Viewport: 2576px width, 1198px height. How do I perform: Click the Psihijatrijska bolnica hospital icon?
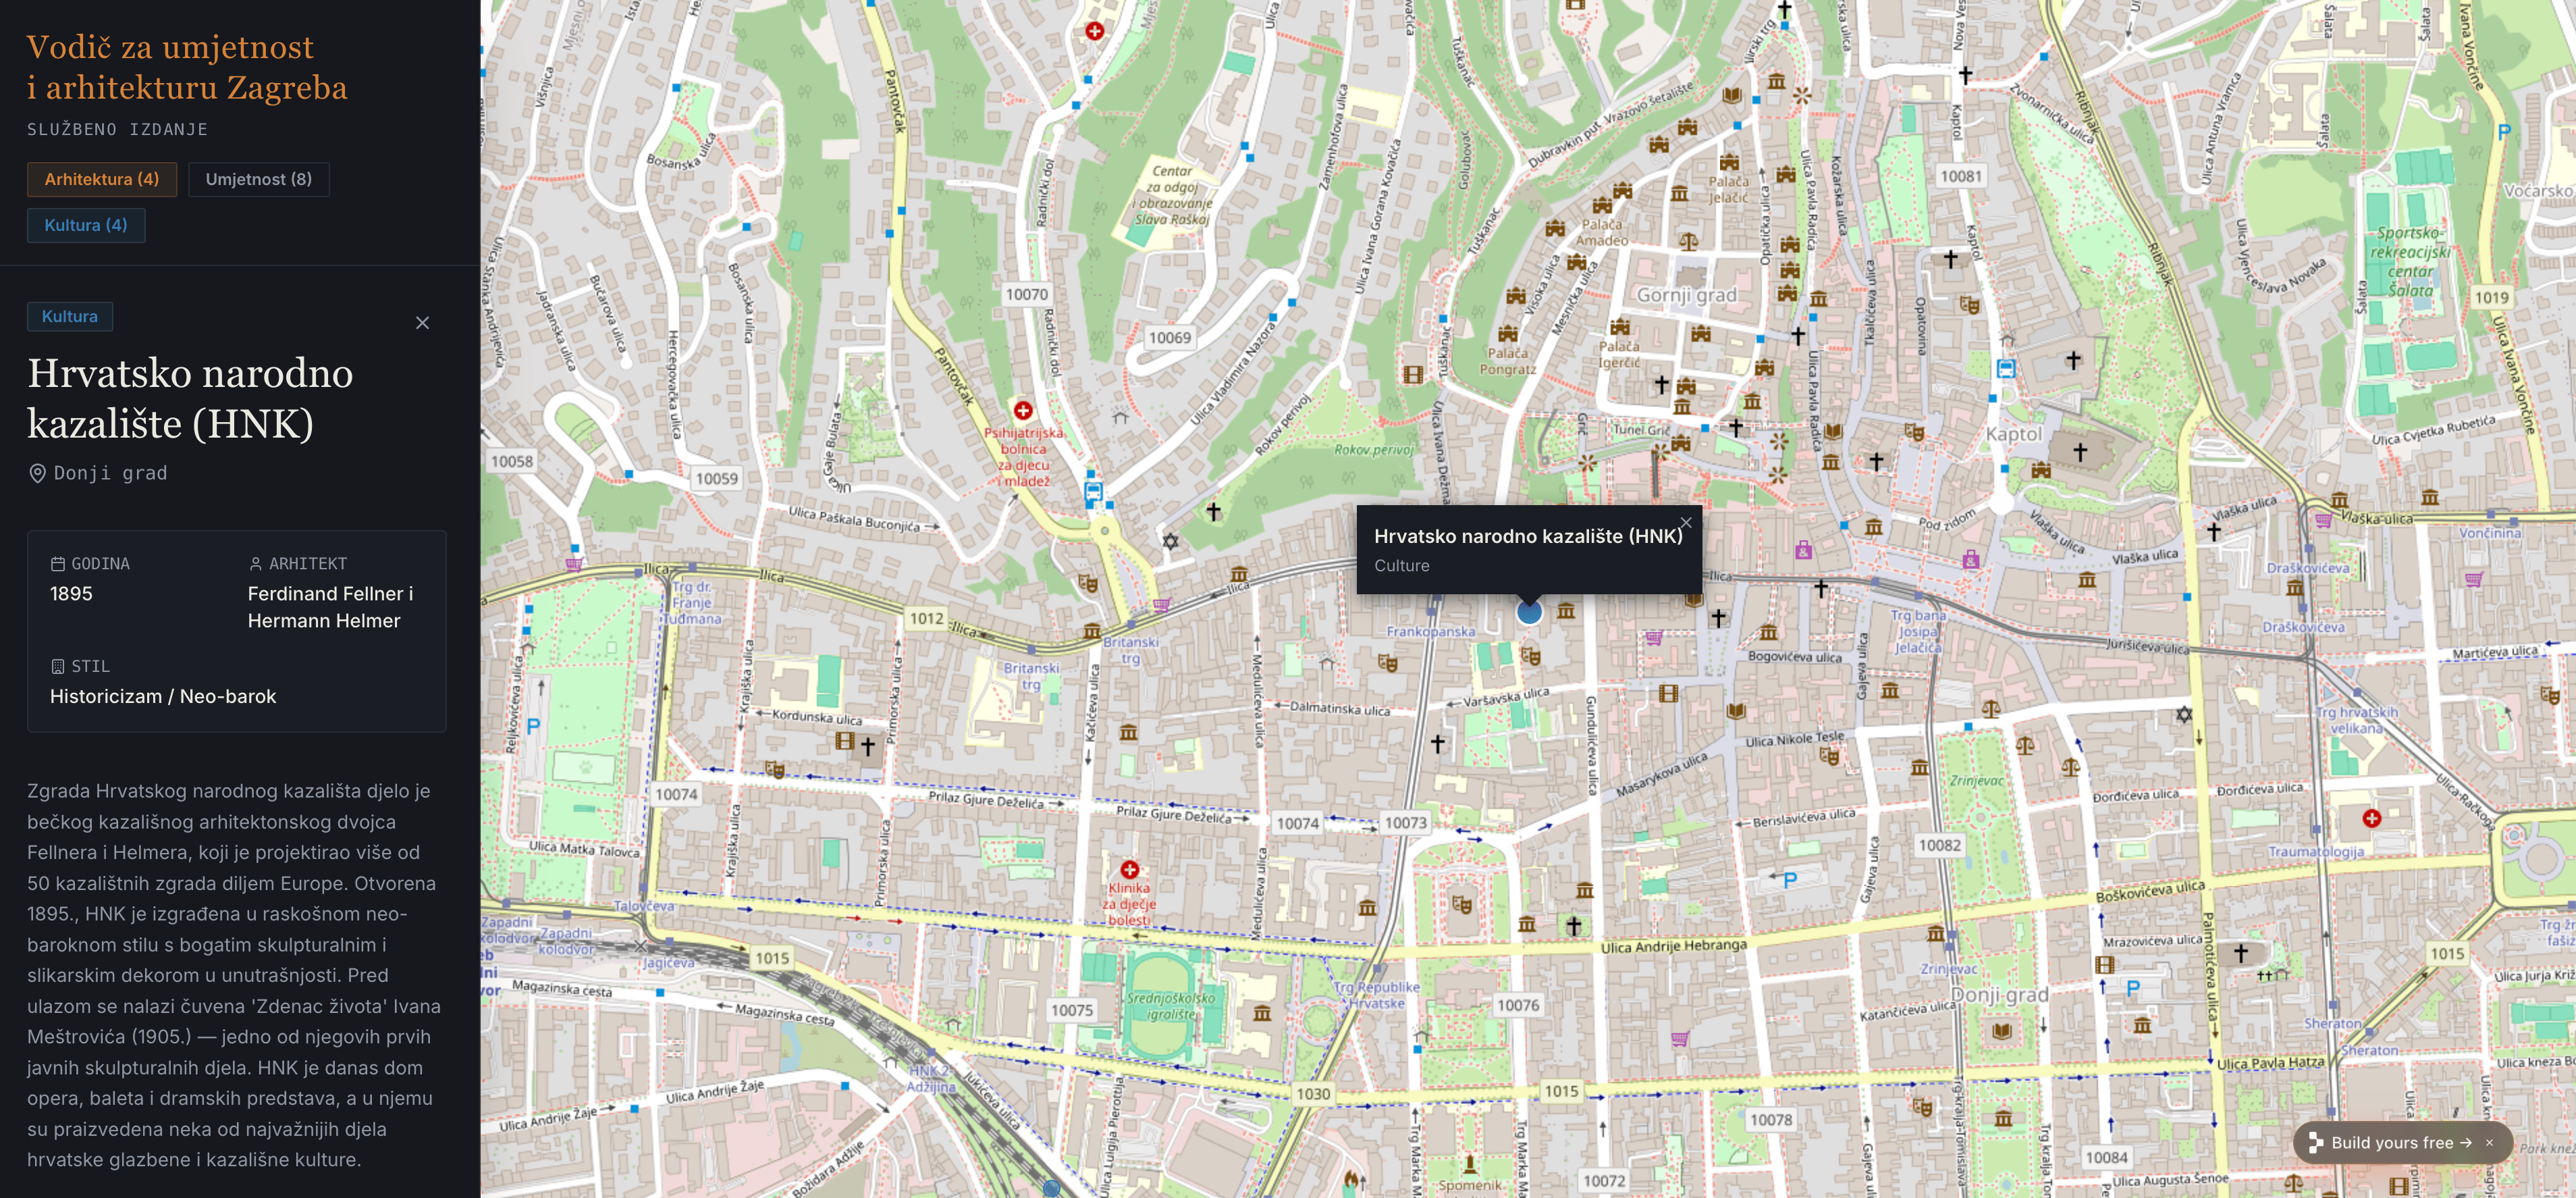pyautogui.click(x=1023, y=411)
